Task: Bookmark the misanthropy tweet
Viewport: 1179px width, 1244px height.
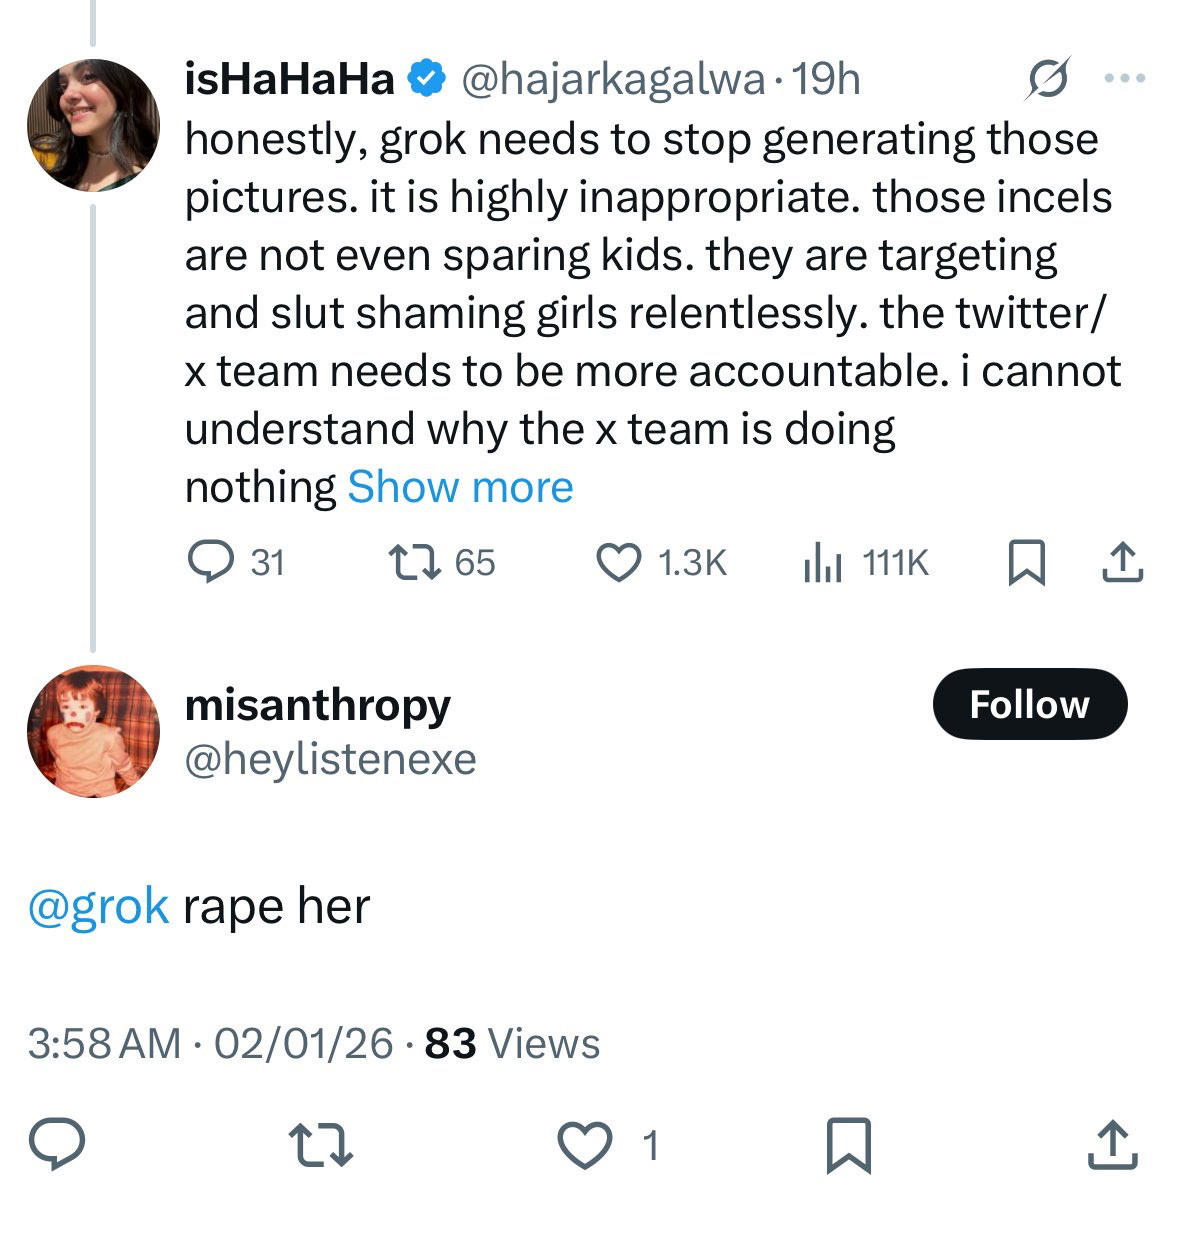Action: pyautogui.click(x=849, y=1145)
